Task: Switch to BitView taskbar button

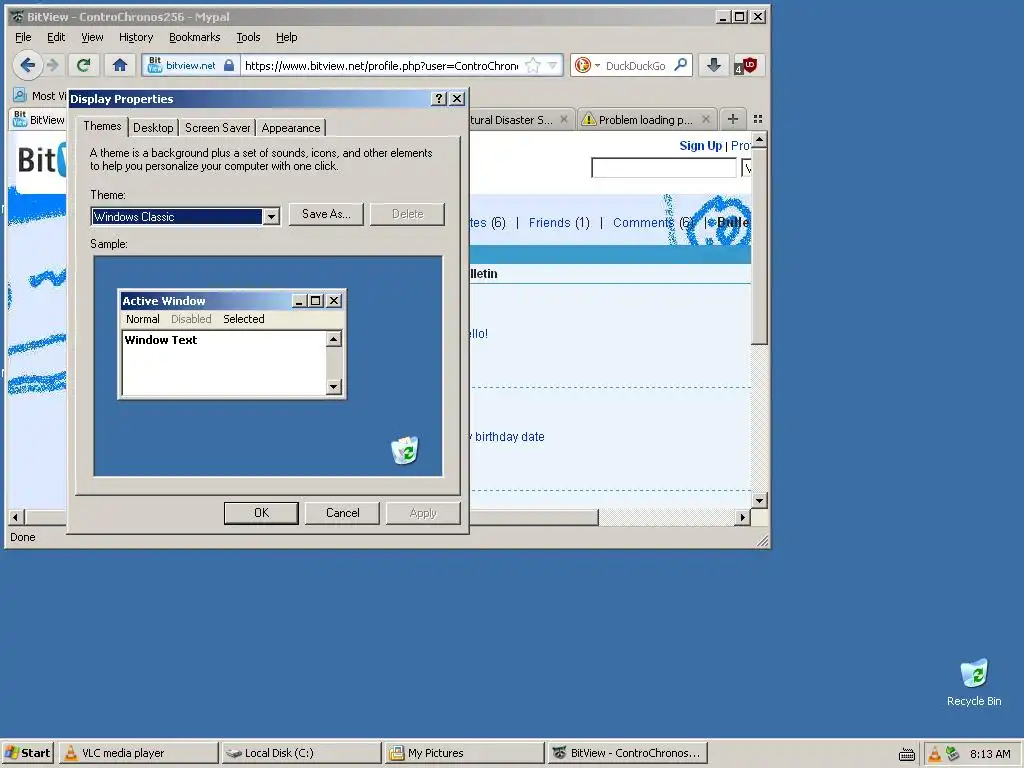Action: click(628, 753)
